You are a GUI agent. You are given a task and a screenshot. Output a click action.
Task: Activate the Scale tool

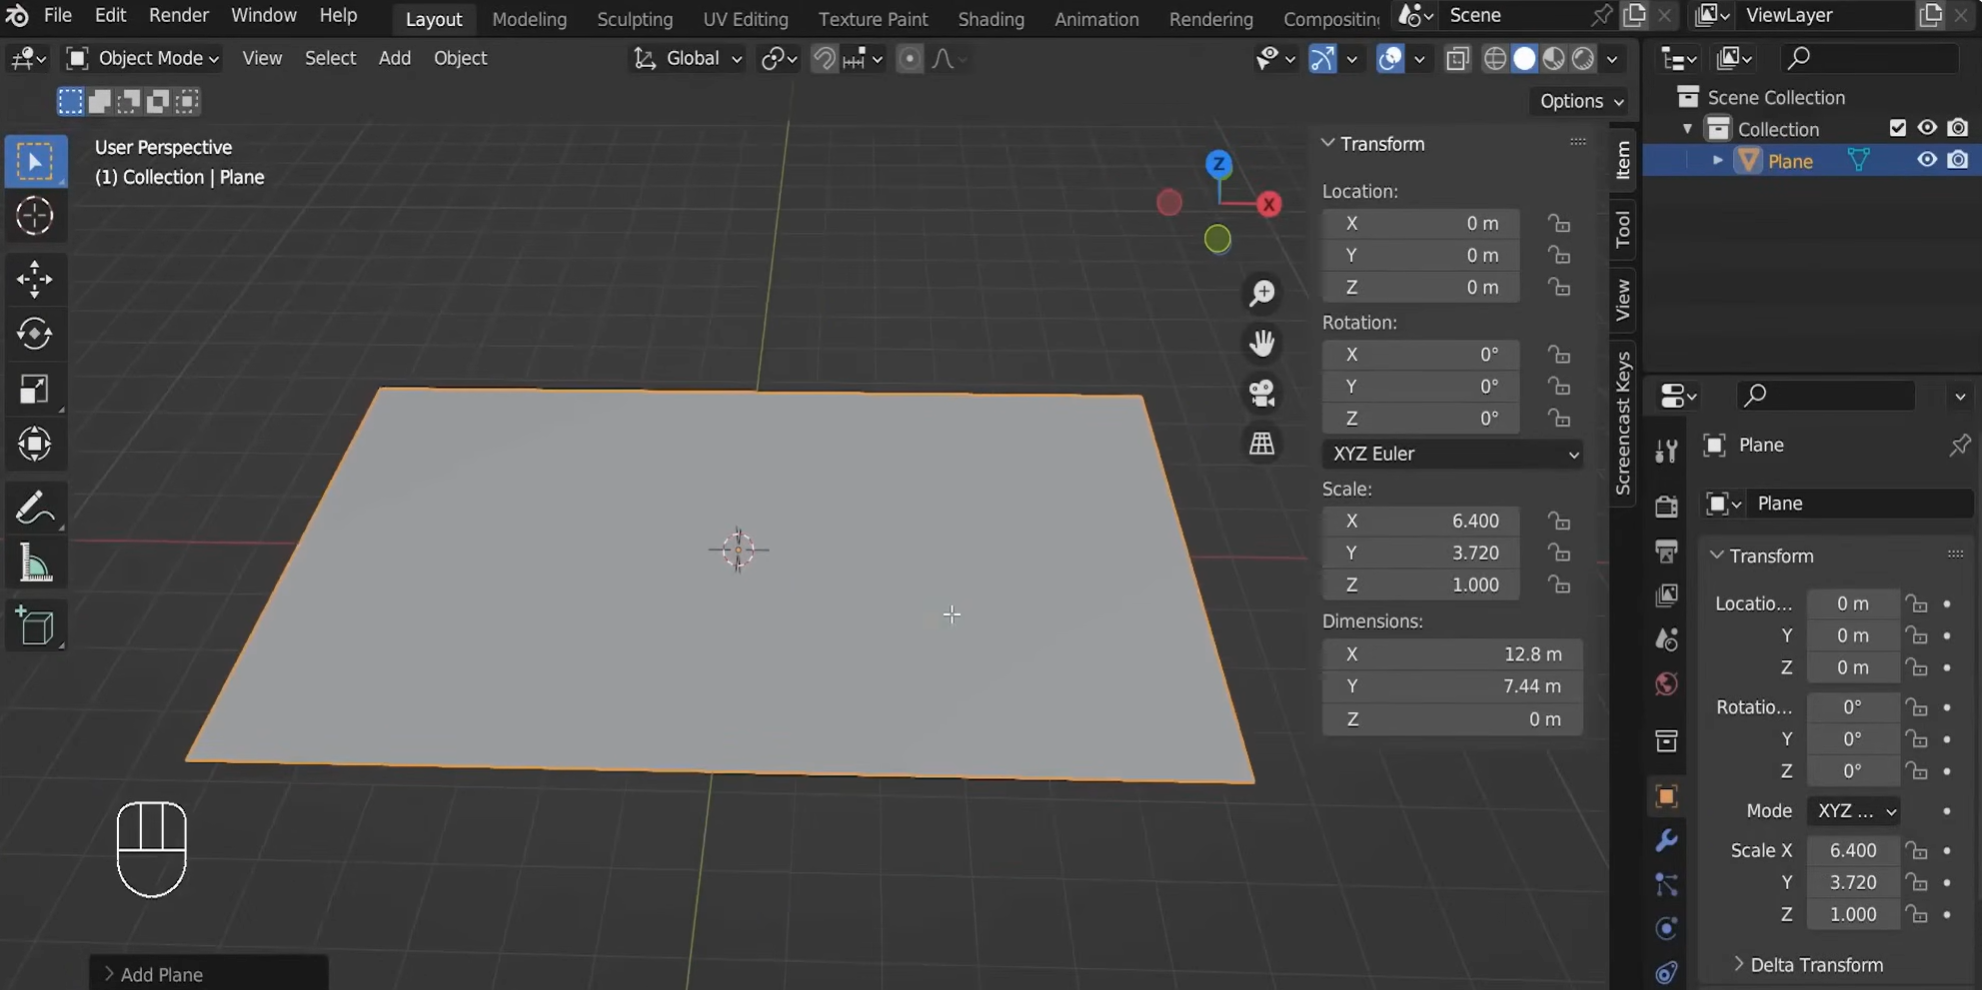coord(35,389)
